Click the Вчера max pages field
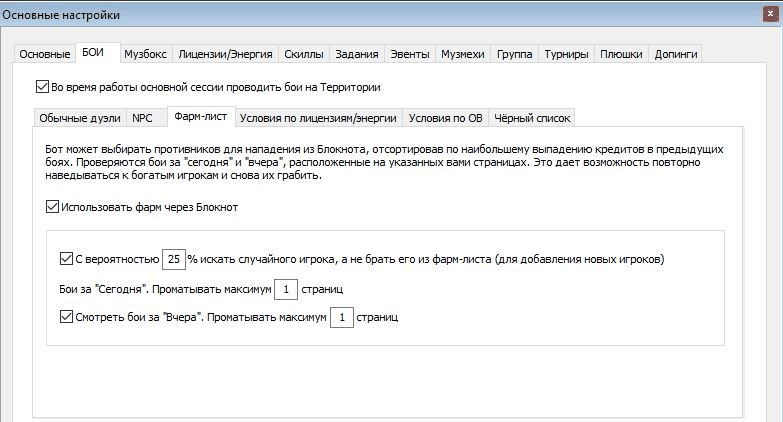The width and height of the screenshot is (783, 422). click(342, 317)
